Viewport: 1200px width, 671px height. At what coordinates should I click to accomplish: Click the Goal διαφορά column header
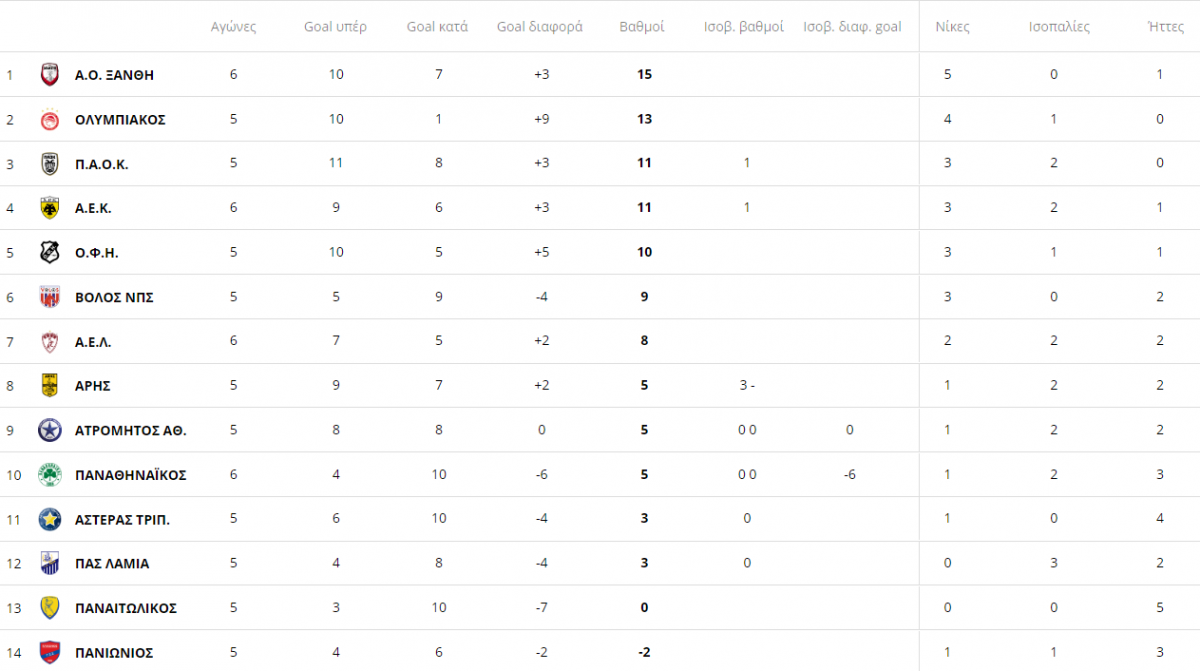(540, 27)
